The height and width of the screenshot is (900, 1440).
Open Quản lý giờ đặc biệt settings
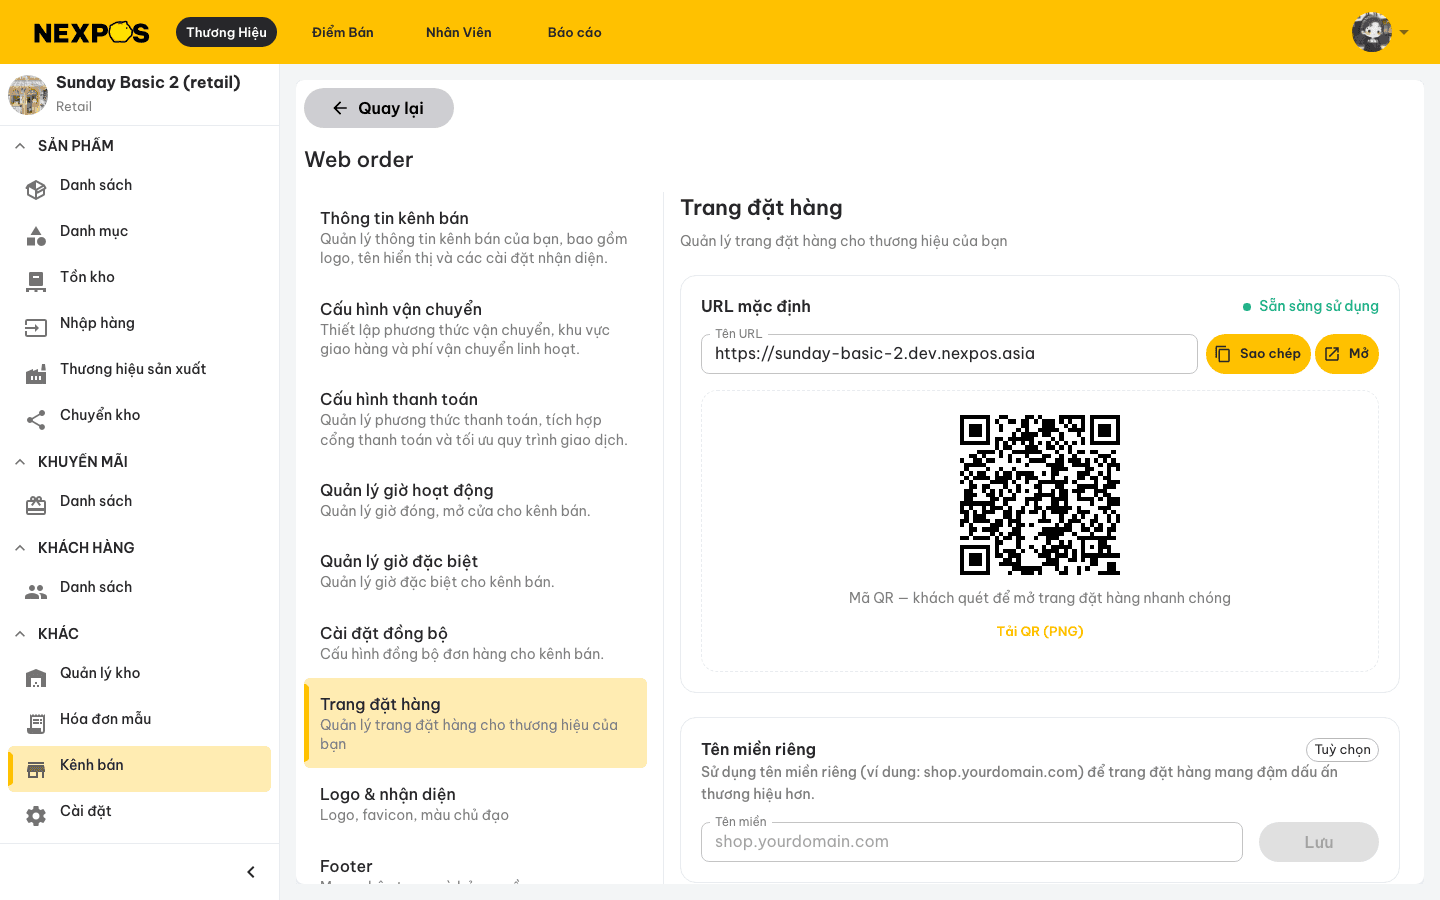click(x=475, y=571)
